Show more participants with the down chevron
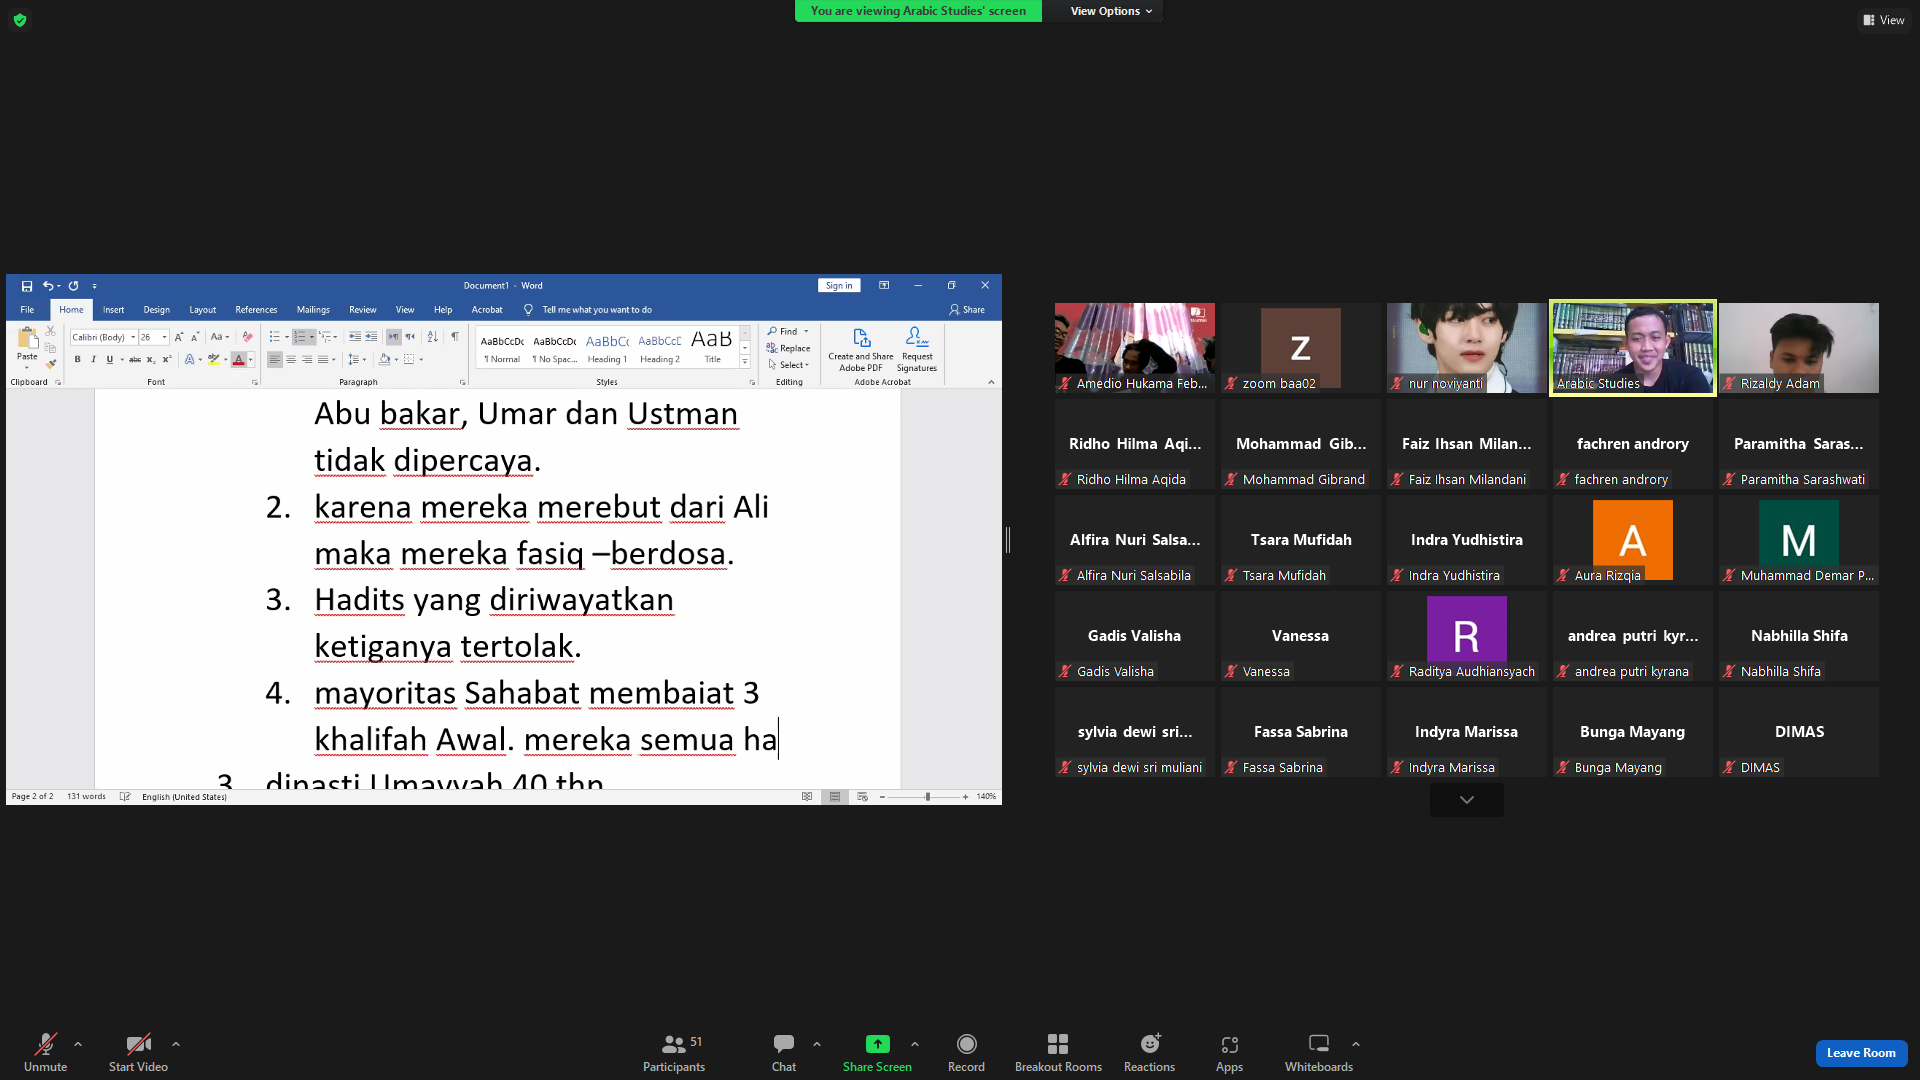Image resolution: width=1920 pixels, height=1080 pixels. coord(1467,800)
